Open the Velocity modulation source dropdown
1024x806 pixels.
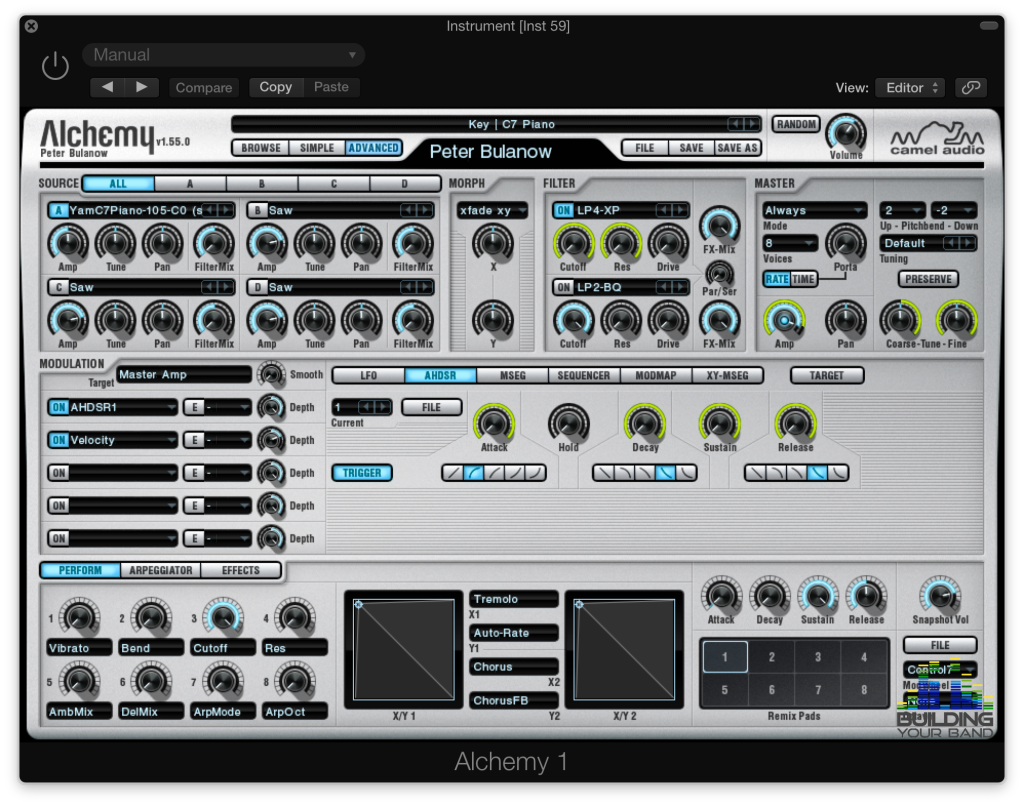coord(123,440)
